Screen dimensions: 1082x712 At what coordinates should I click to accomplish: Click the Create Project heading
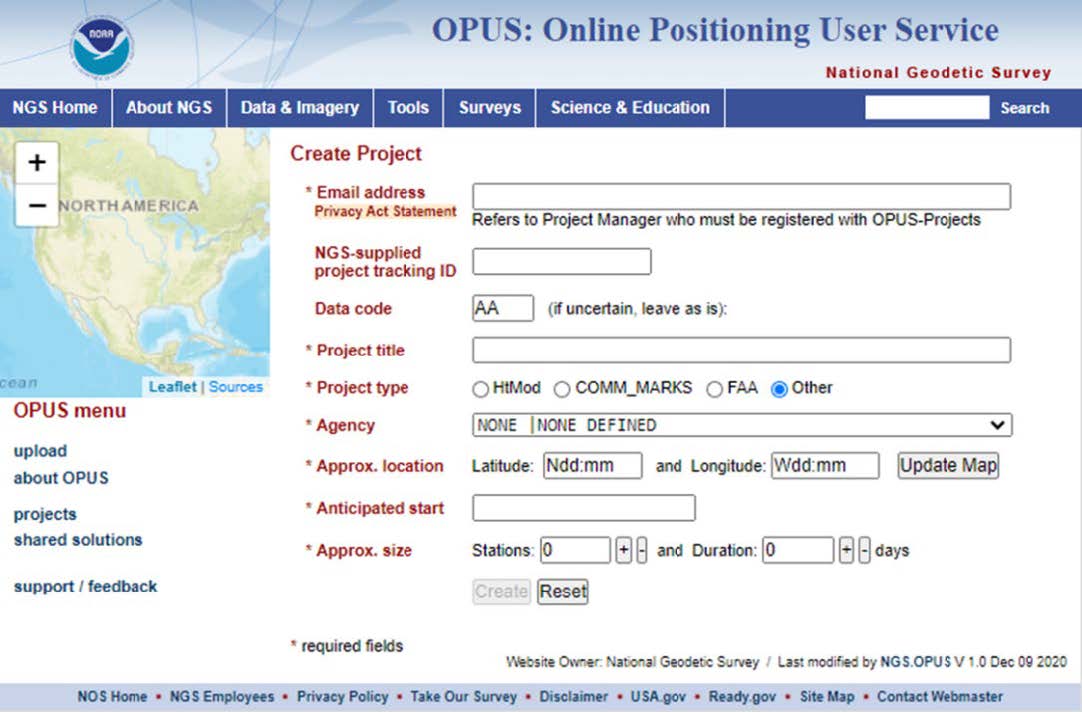(355, 153)
